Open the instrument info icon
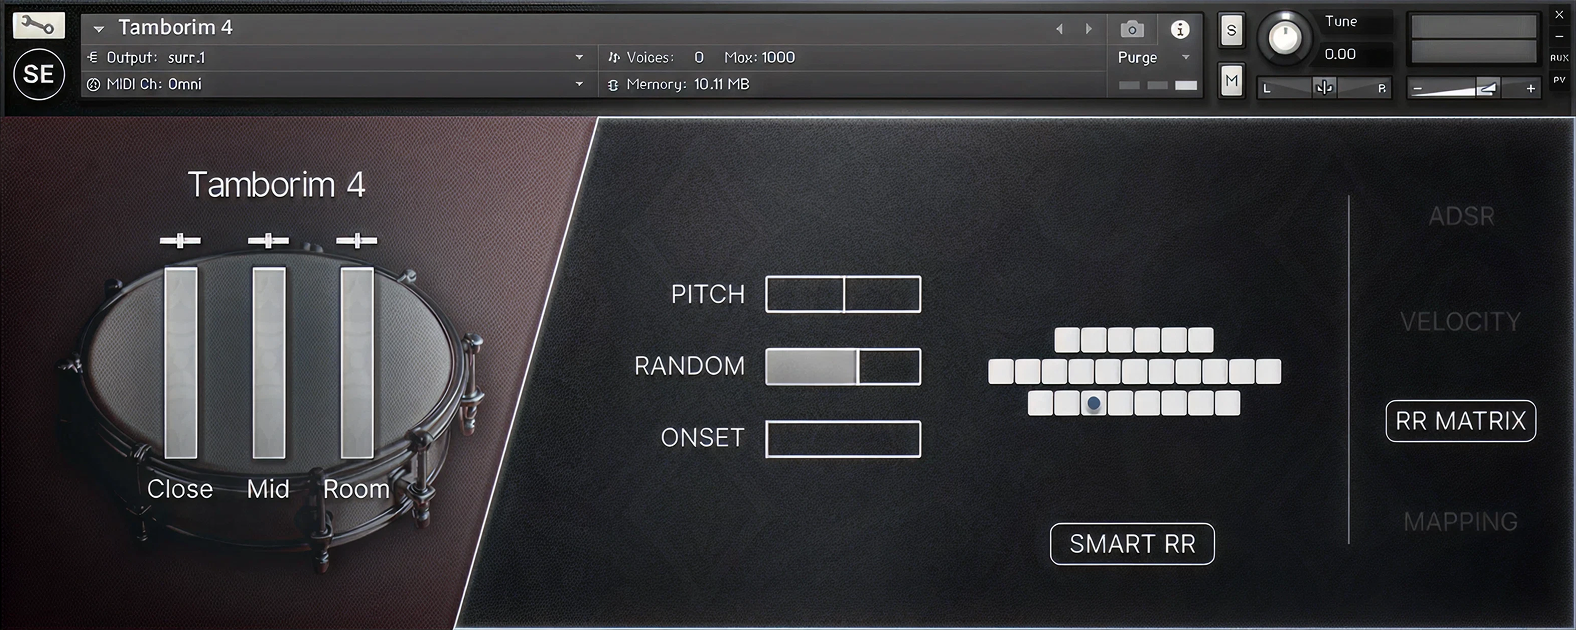The height and width of the screenshot is (630, 1576). click(x=1180, y=29)
